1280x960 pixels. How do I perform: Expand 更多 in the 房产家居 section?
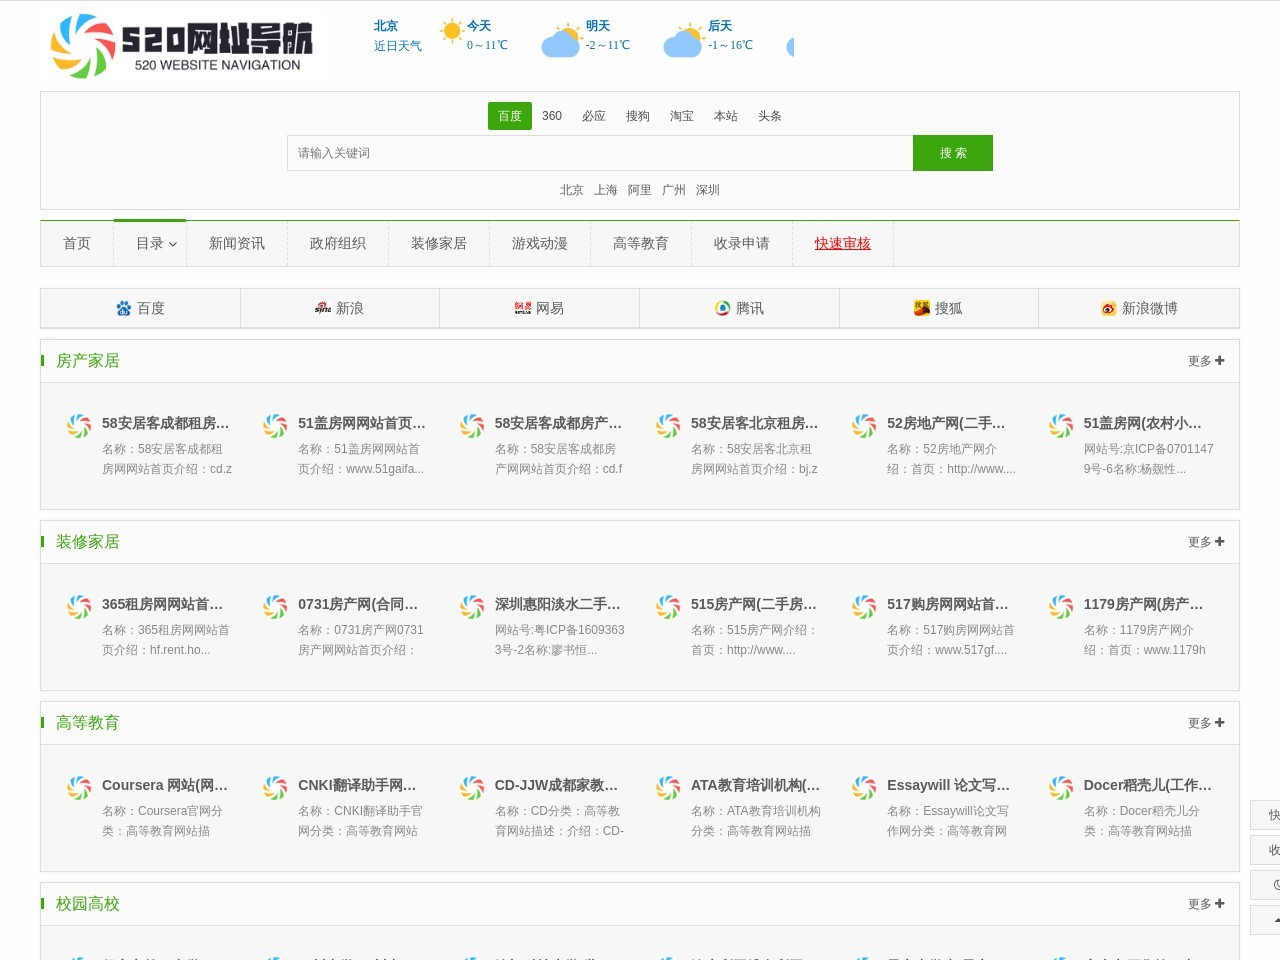point(1206,361)
